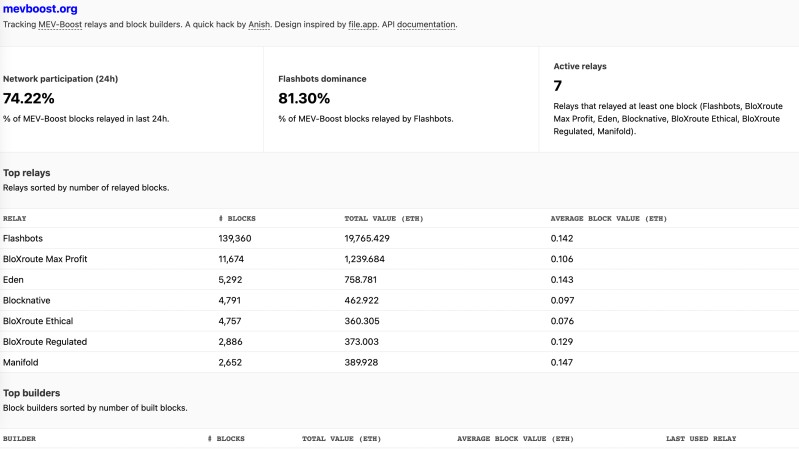Select the Eden relay row
This screenshot has height=450, width=799.
[x=14, y=280]
